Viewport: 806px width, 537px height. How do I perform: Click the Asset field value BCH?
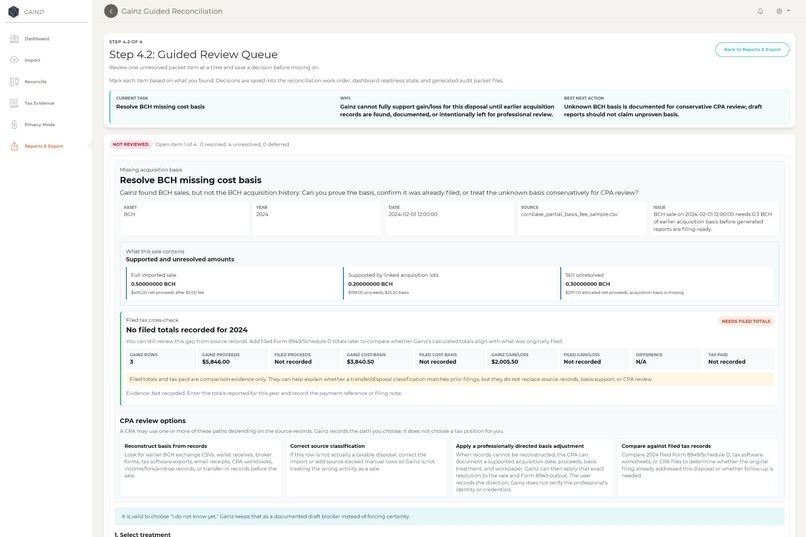click(130, 214)
